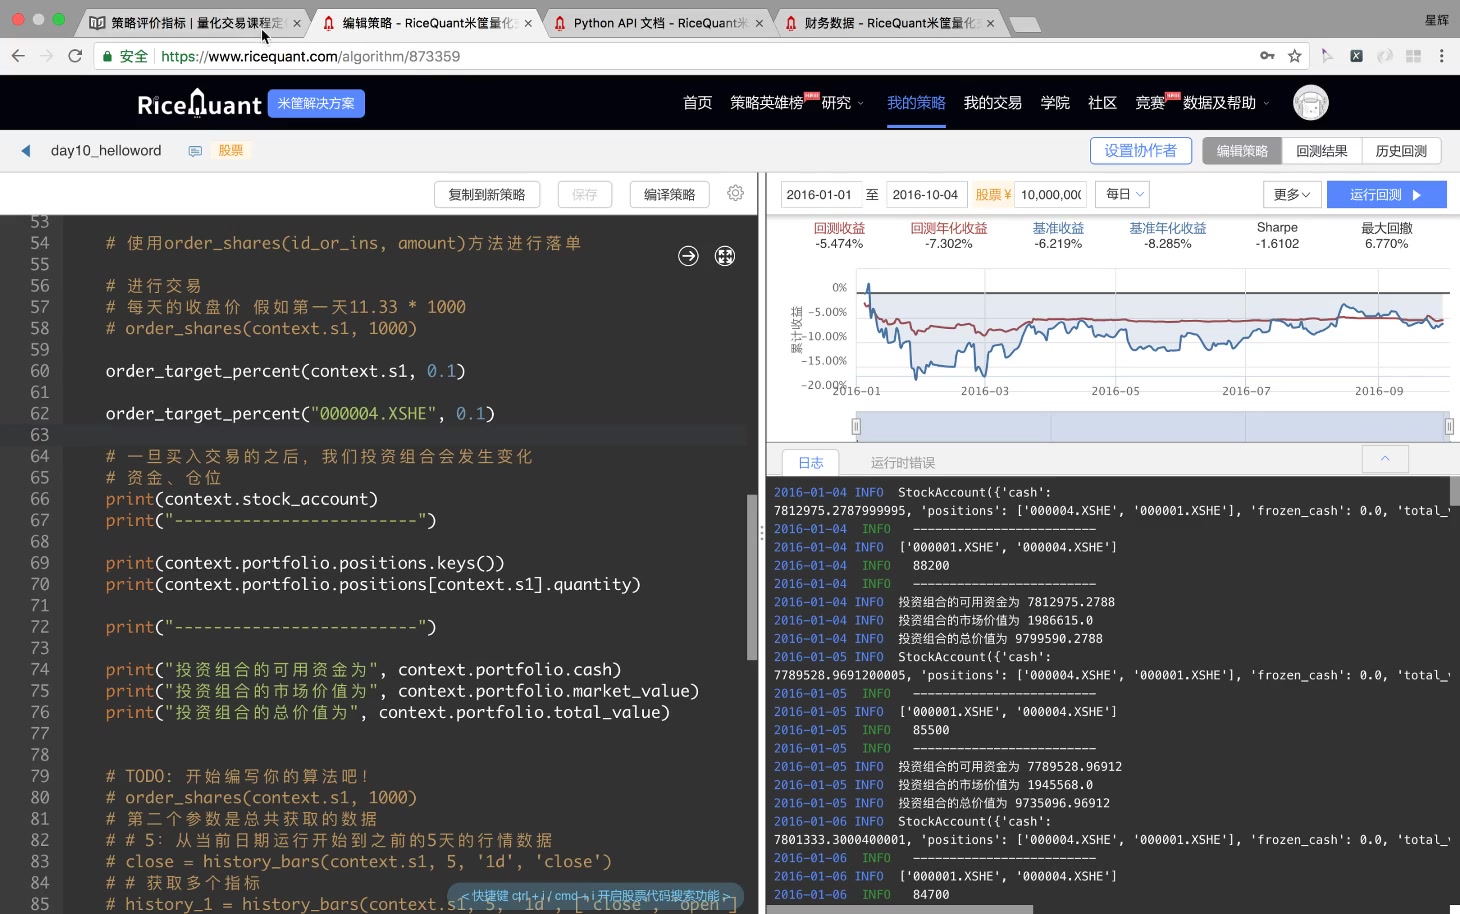The width and height of the screenshot is (1460, 914).
Task: Click the 米筐解决方案 button
Action: click(x=316, y=103)
